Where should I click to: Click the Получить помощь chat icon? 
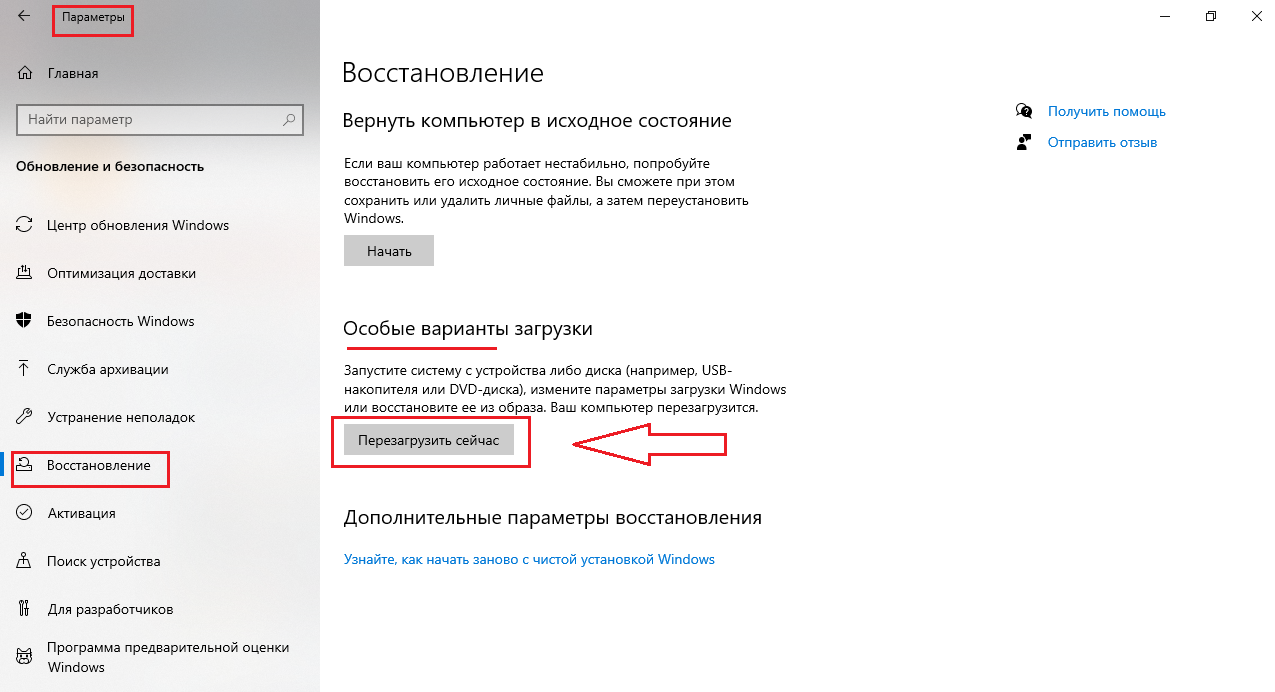pos(1023,111)
